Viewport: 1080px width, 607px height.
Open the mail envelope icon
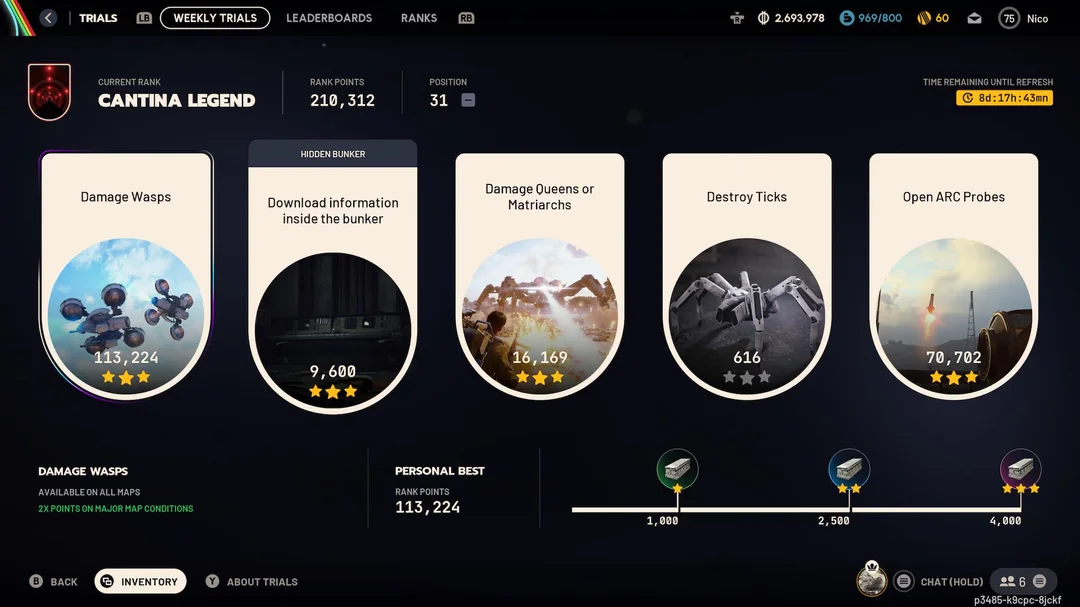974,19
